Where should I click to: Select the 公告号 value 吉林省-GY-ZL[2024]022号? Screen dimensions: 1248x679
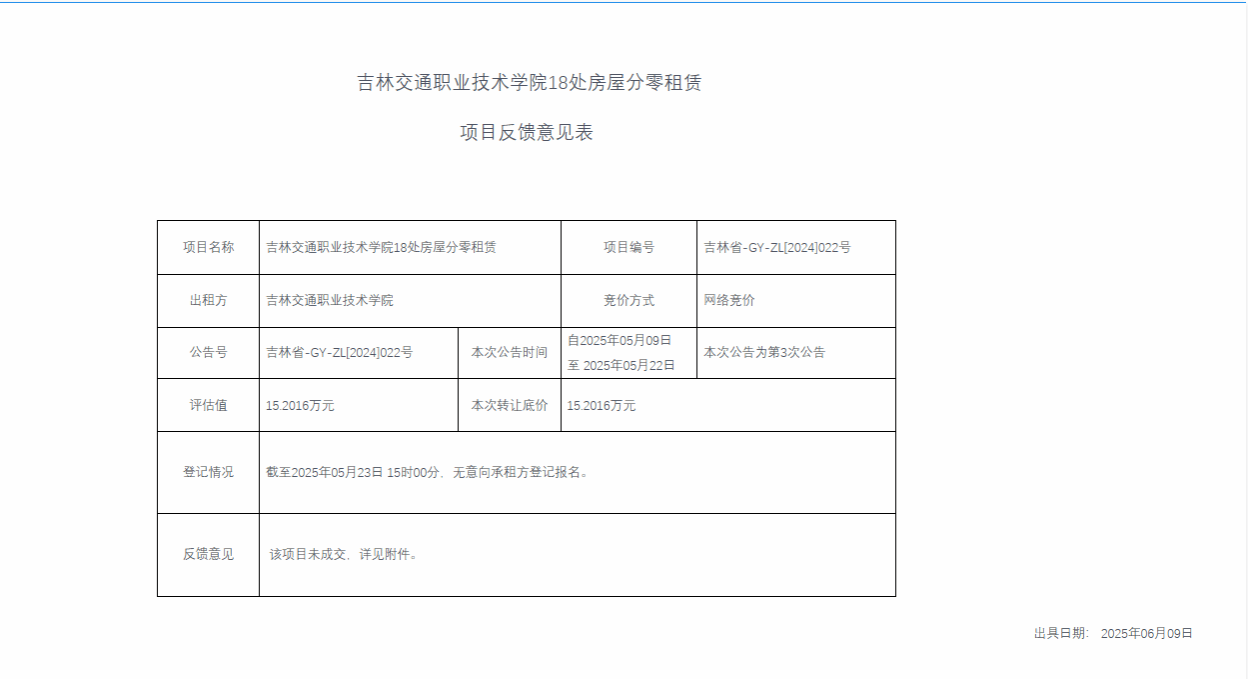pyautogui.click(x=339, y=352)
